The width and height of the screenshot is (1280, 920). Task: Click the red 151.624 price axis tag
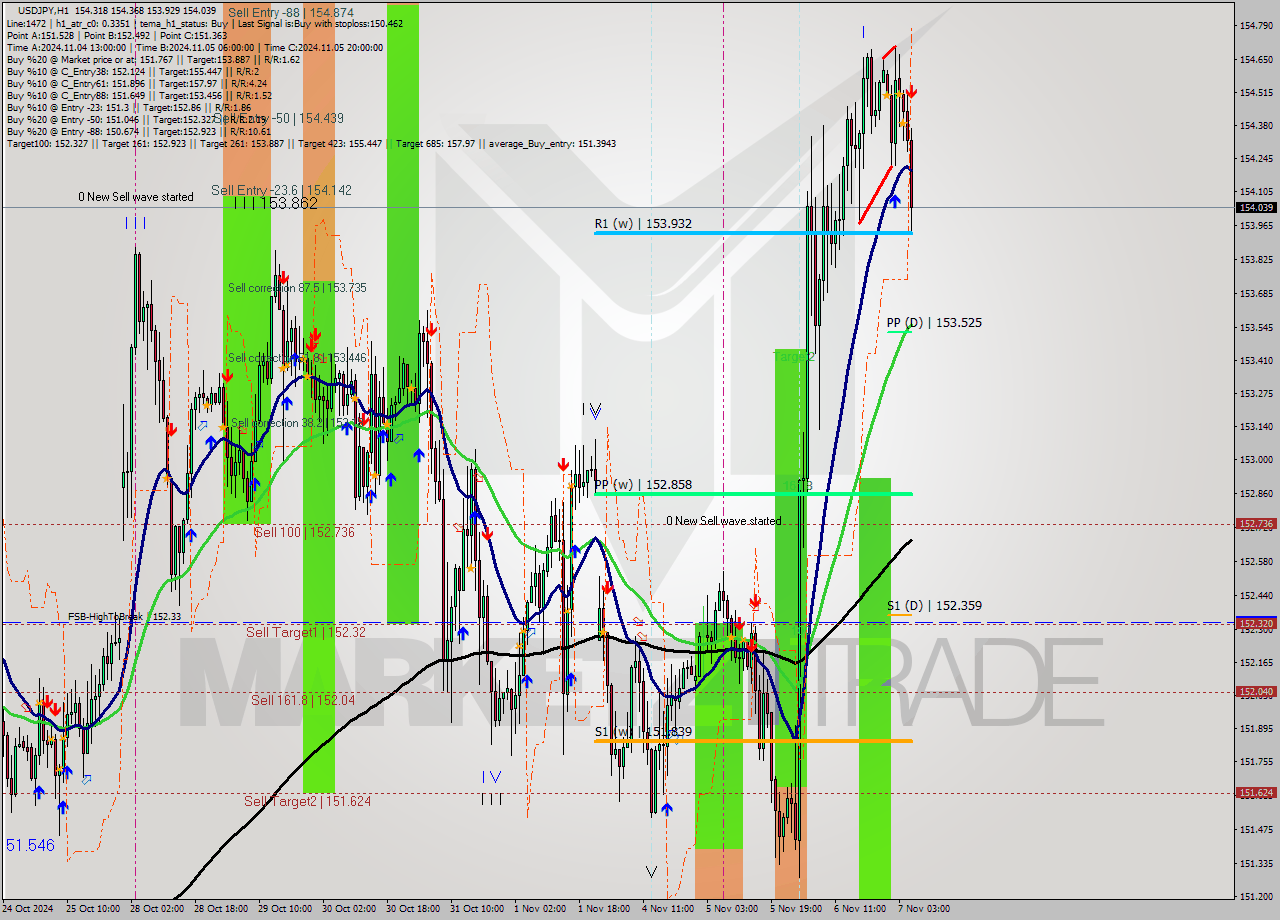(x=1256, y=792)
